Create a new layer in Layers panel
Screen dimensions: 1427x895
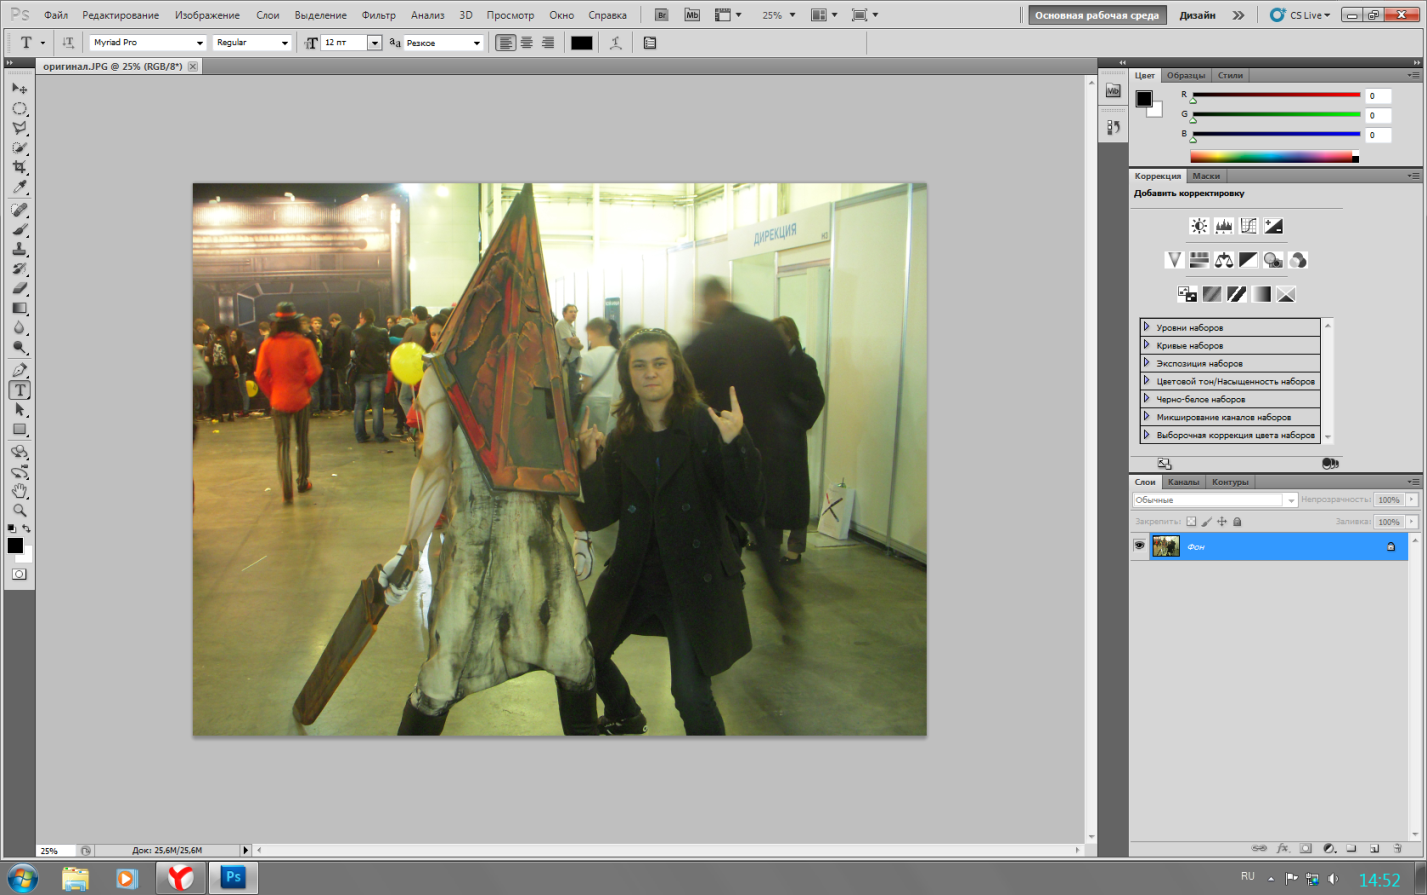point(1374,848)
